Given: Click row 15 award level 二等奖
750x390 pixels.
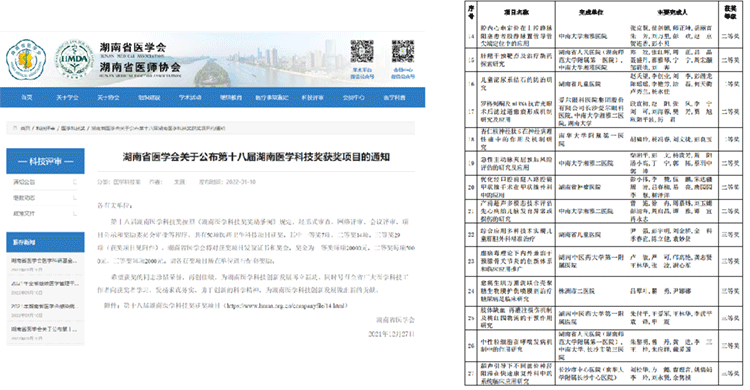Looking at the screenshot, I should (x=730, y=60).
